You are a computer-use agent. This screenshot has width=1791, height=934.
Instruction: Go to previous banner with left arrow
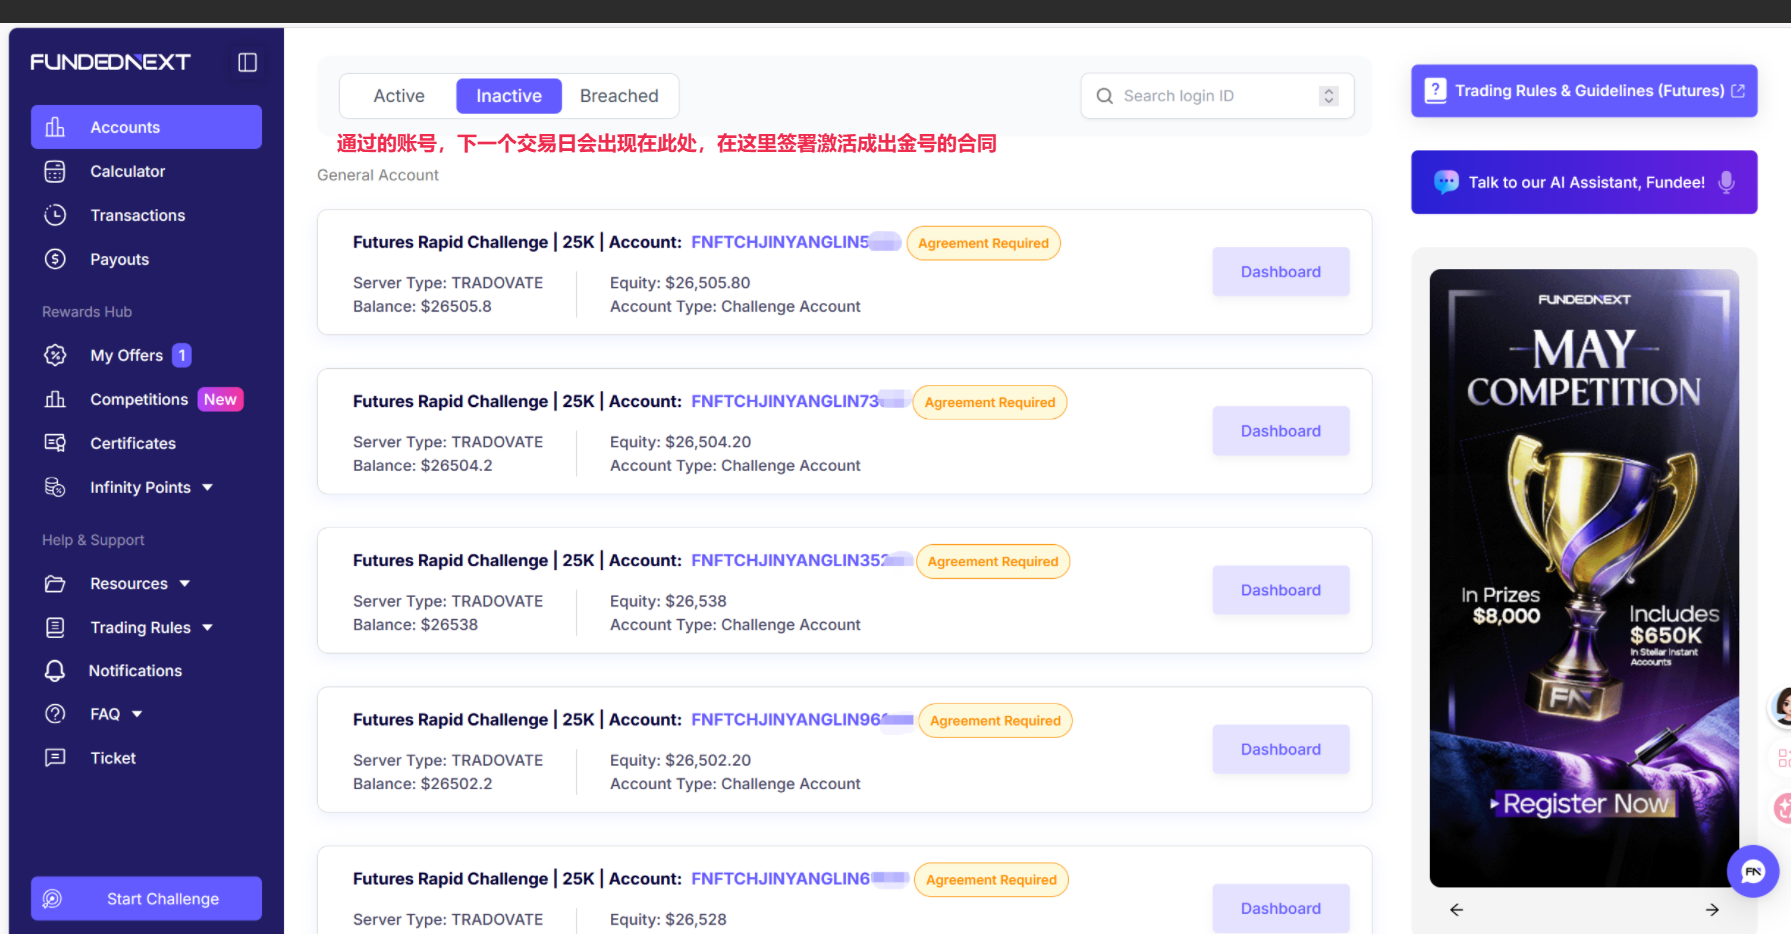[x=1456, y=909]
